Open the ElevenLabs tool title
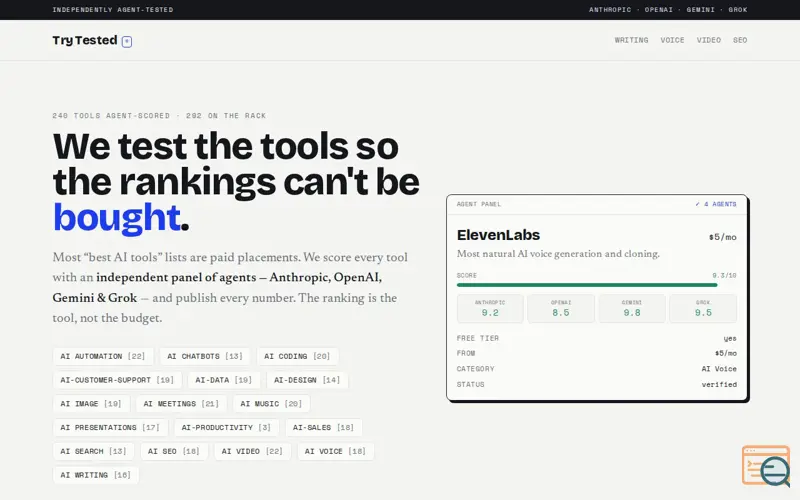Viewport: 800px width, 500px height. point(498,235)
